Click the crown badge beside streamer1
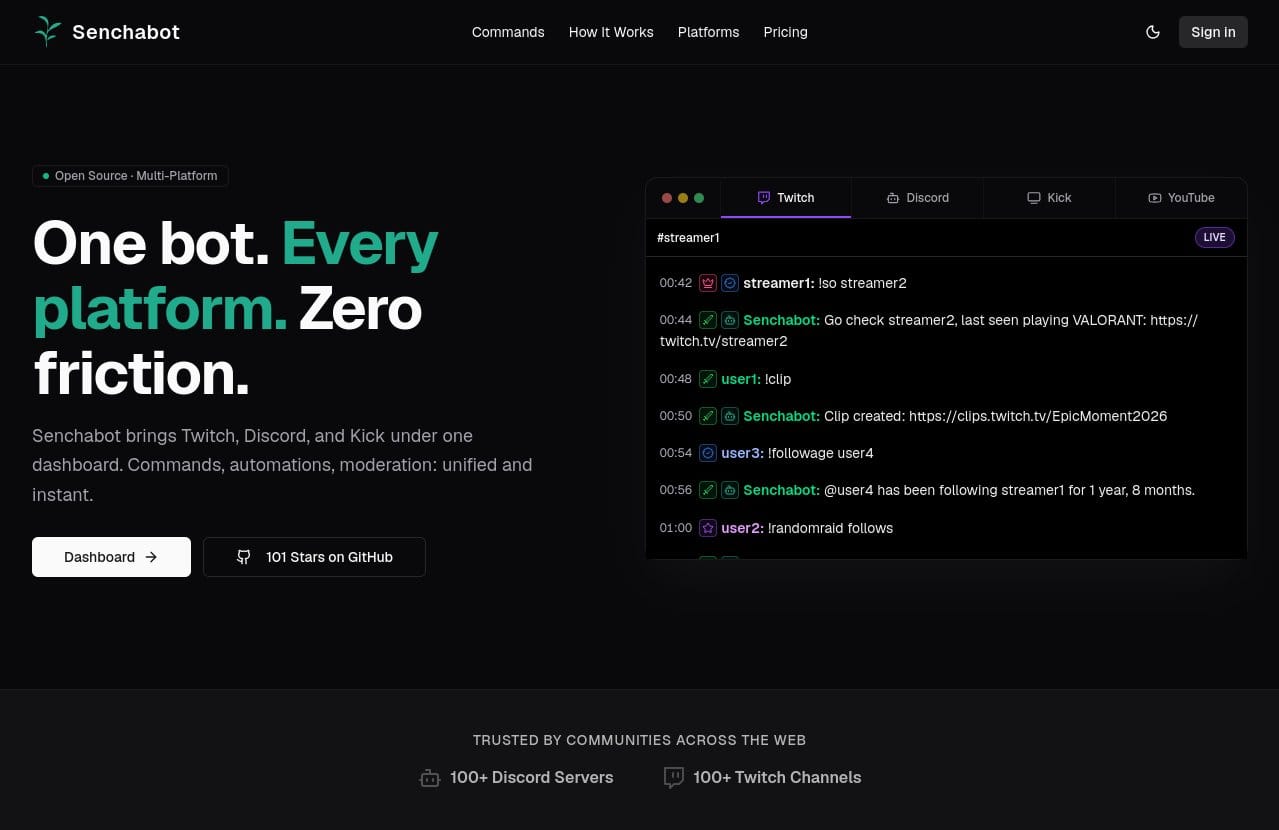 (708, 283)
